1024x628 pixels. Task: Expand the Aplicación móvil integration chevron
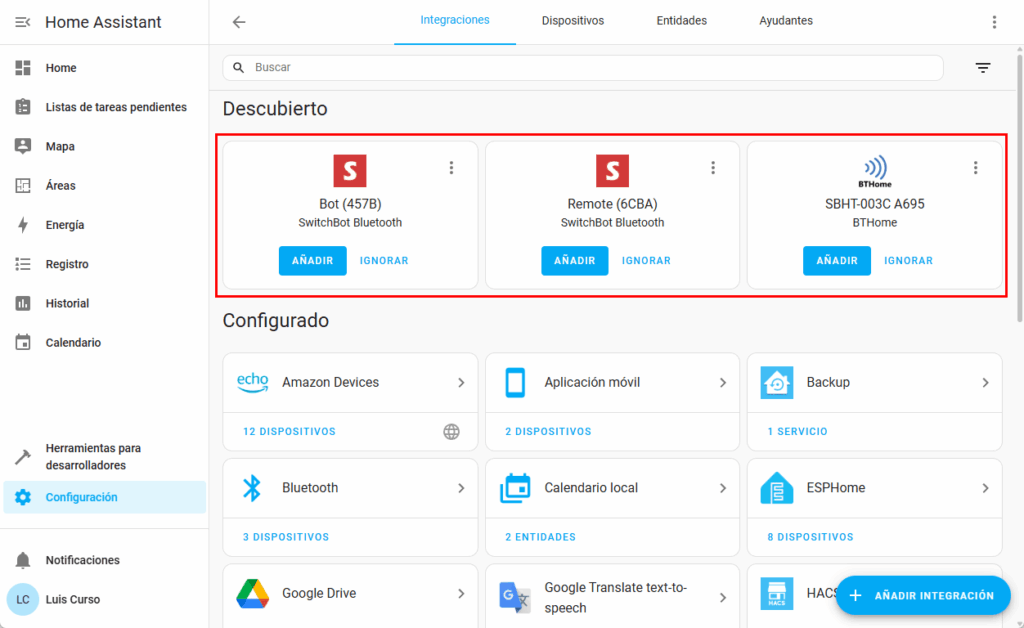coord(723,383)
